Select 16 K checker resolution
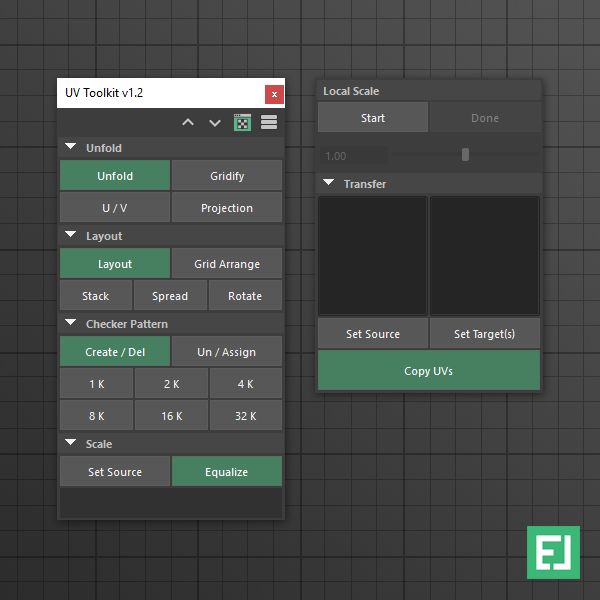 click(x=171, y=415)
